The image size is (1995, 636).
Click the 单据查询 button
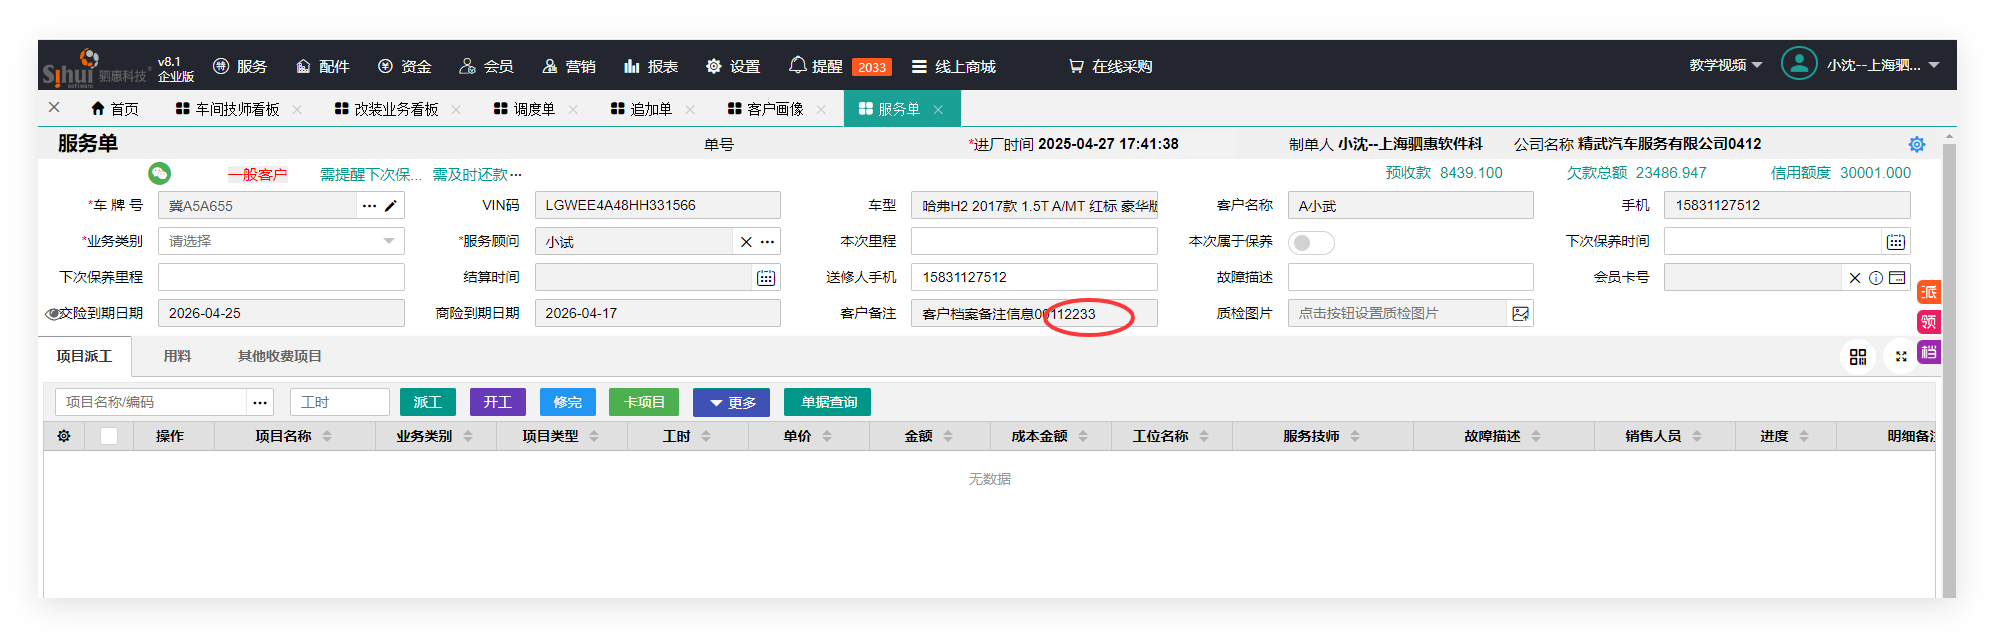click(x=827, y=402)
